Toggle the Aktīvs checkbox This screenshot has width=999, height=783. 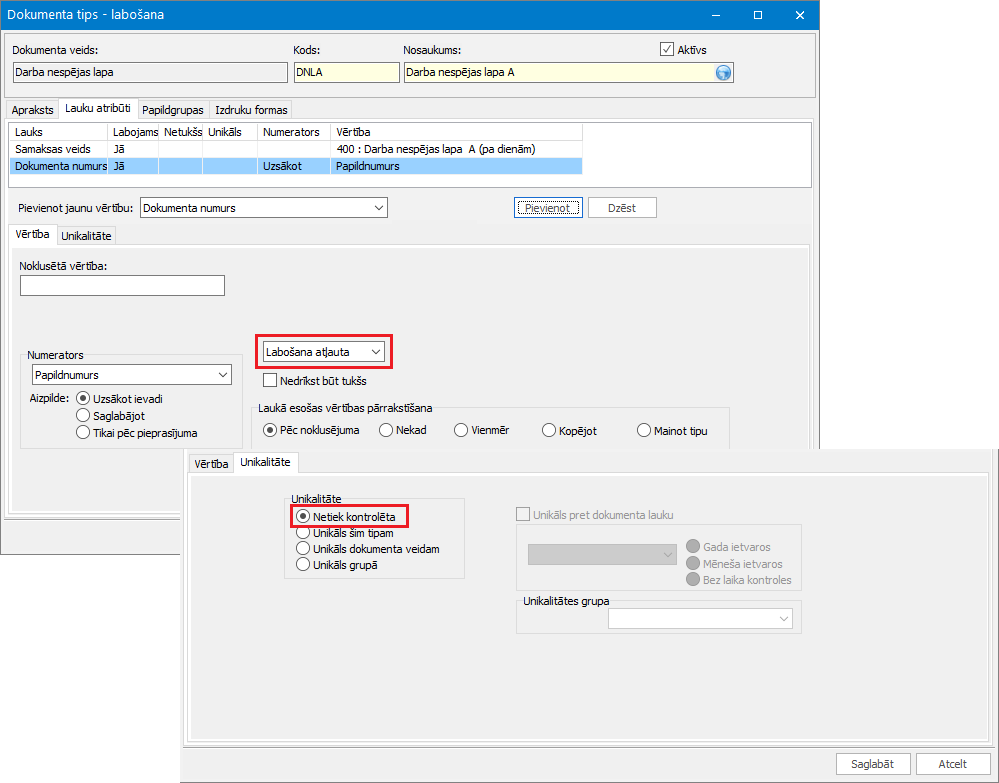[666, 50]
